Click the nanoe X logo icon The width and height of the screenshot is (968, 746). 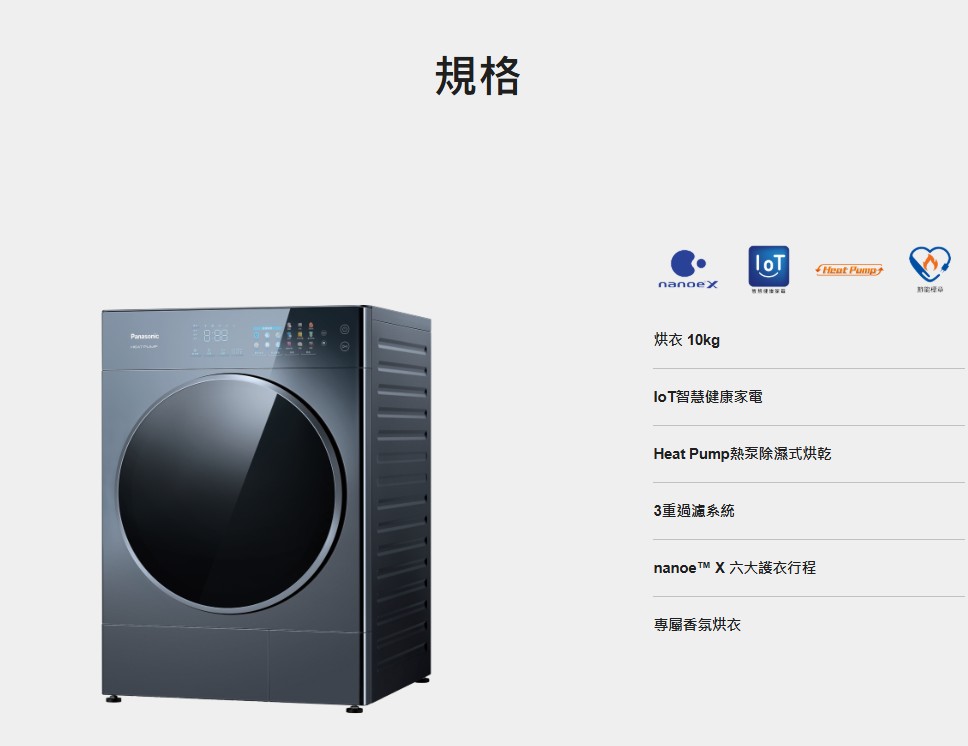click(x=688, y=269)
